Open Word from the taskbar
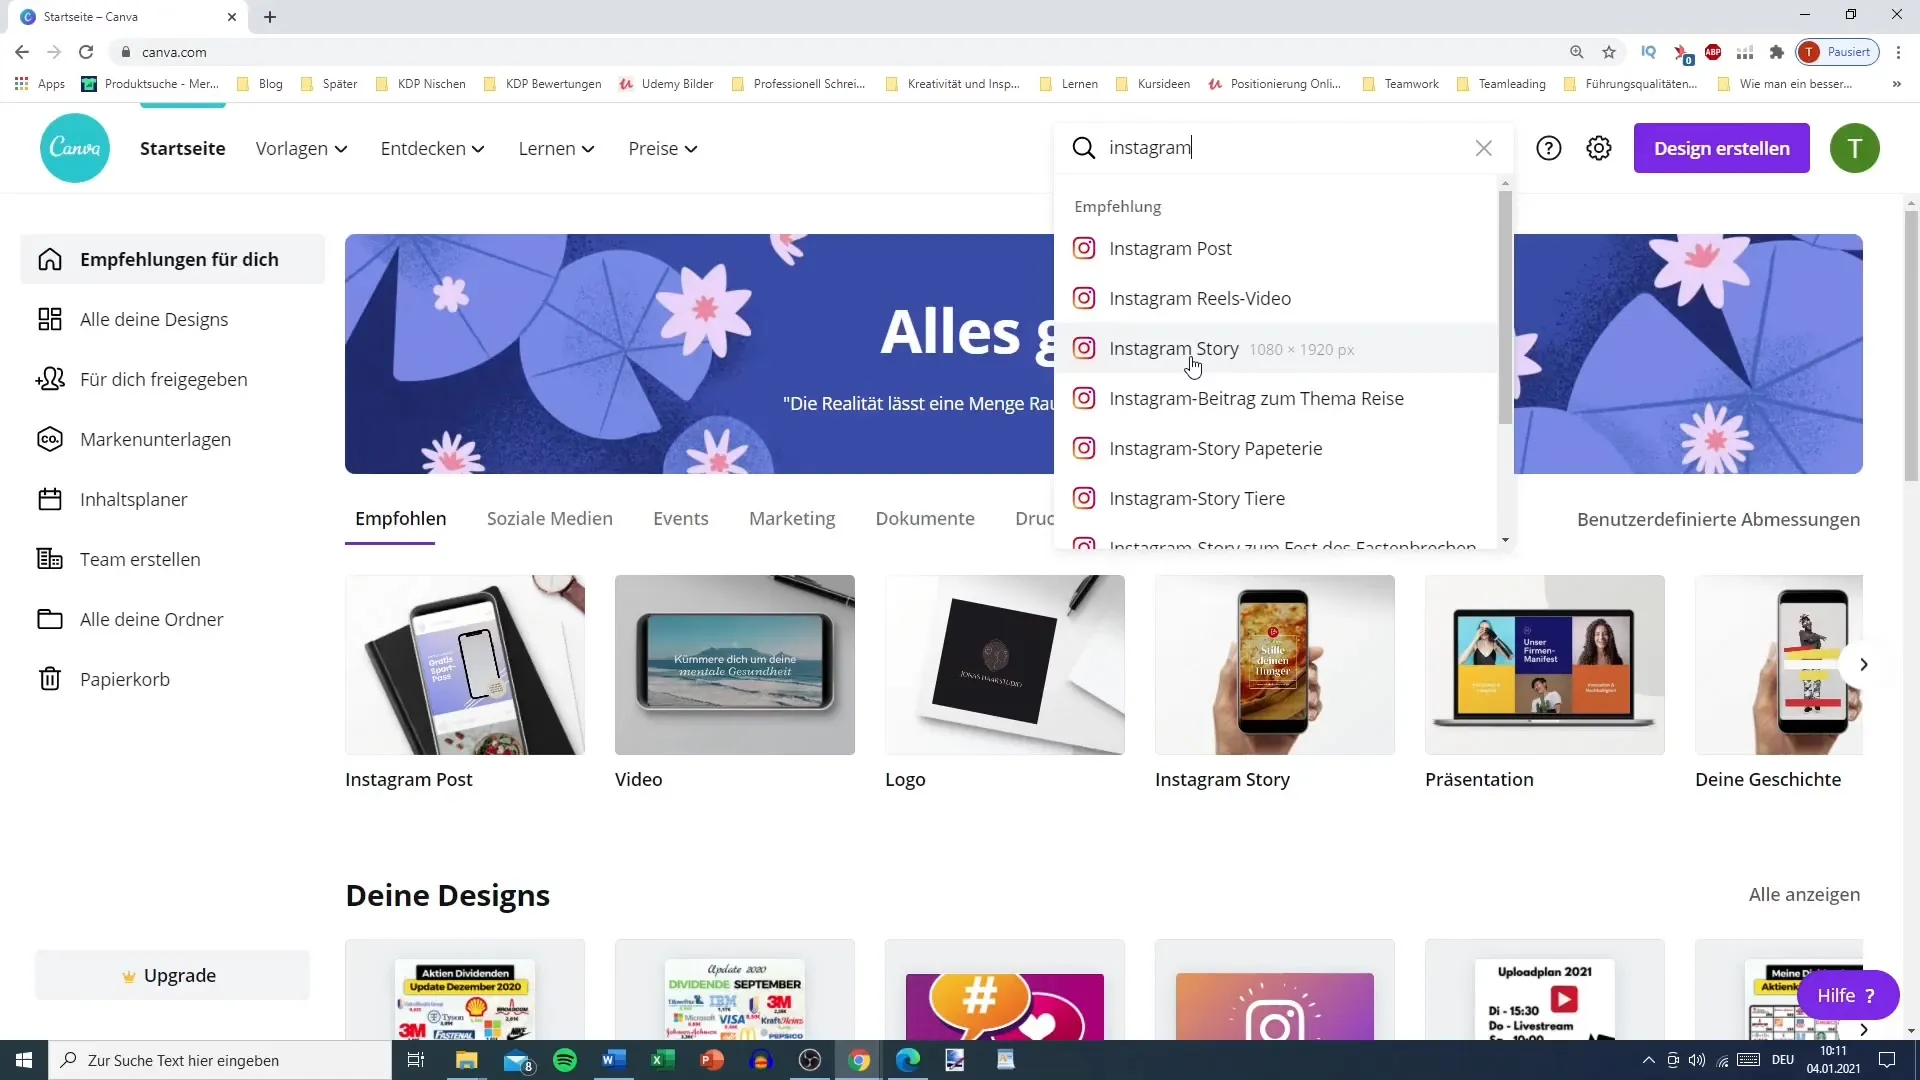This screenshot has height=1080, width=1920. pyautogui.click(x=613, y=1060)
